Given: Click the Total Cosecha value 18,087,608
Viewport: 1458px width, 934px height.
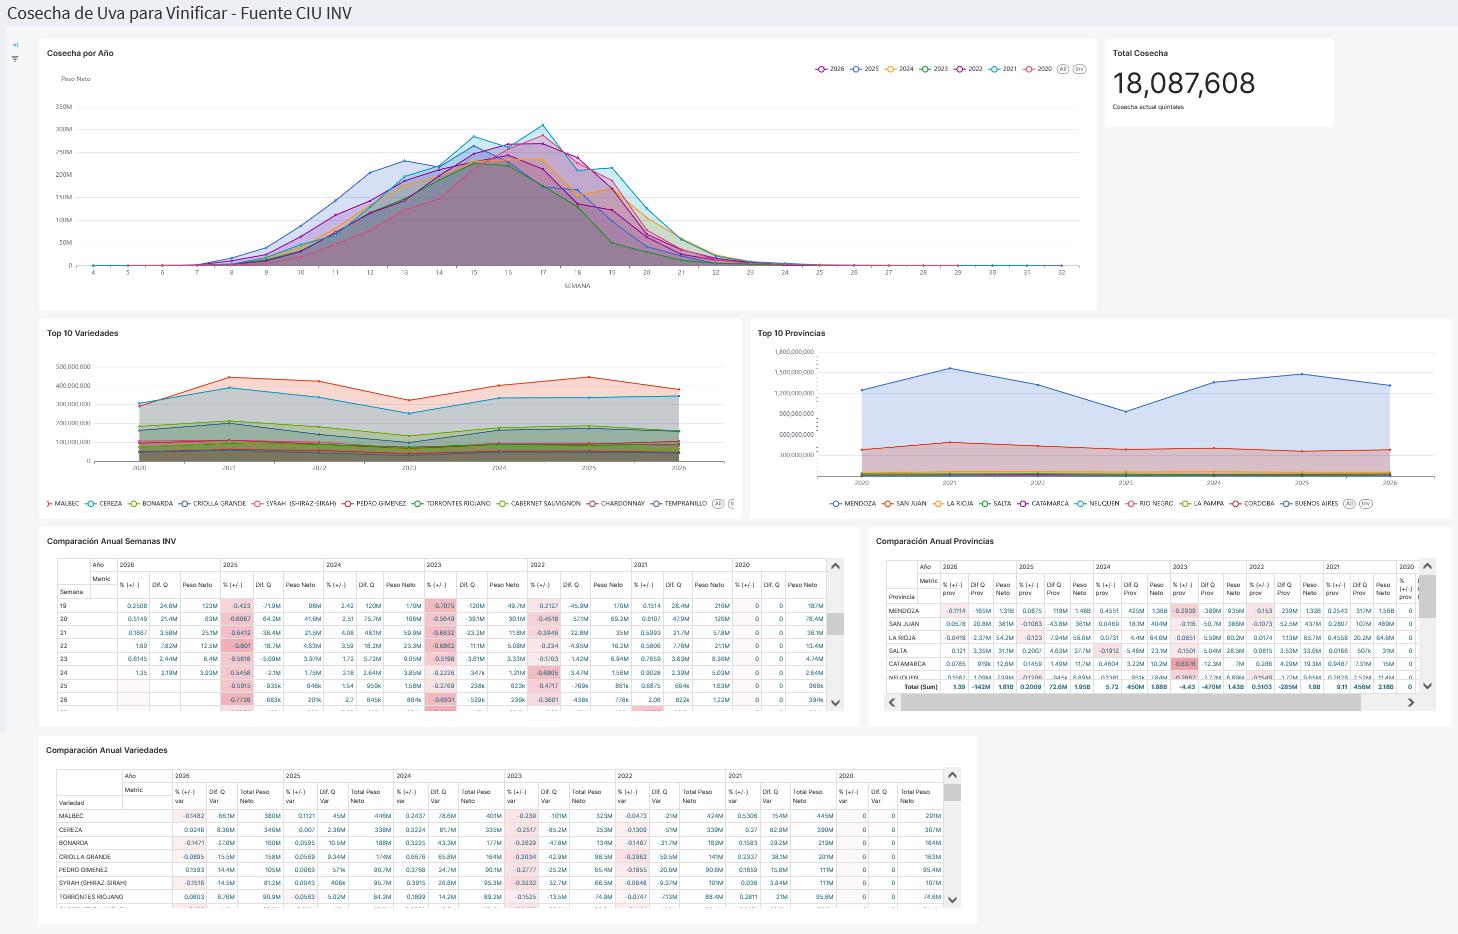Looking at the screenshot, I should click(1184, 83).
